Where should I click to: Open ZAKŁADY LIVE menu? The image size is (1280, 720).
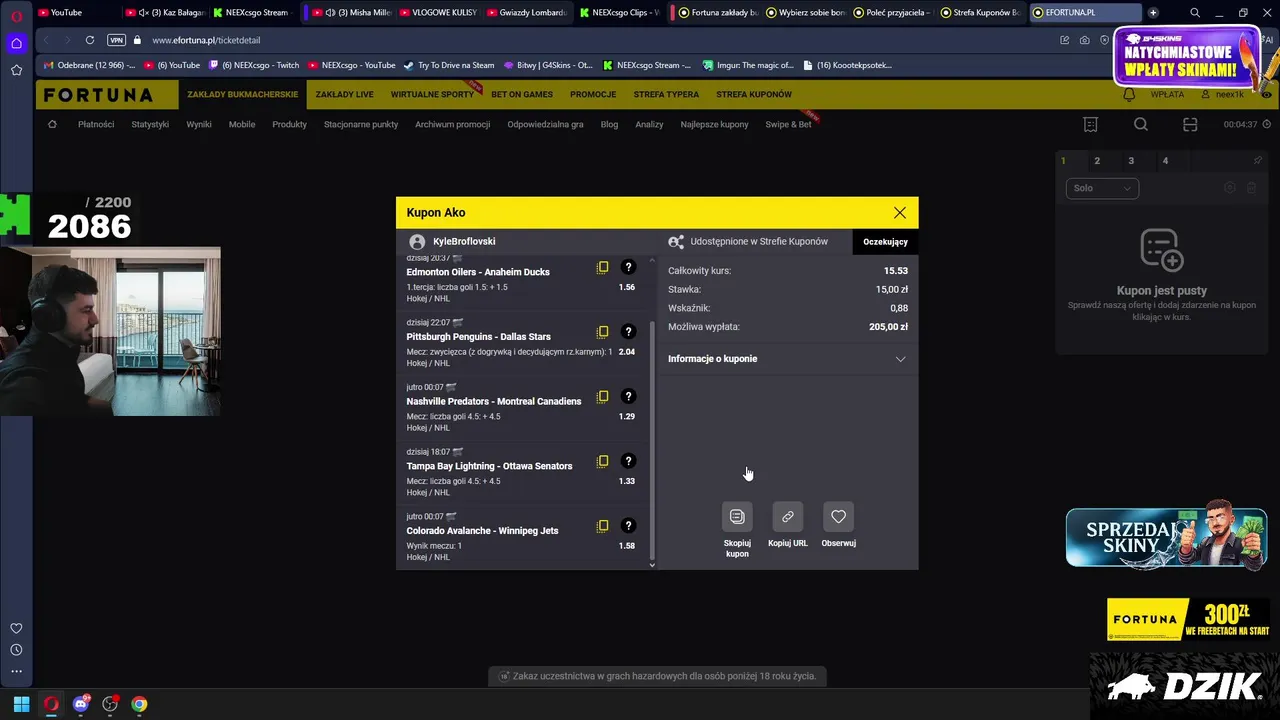tap(344, 95)
